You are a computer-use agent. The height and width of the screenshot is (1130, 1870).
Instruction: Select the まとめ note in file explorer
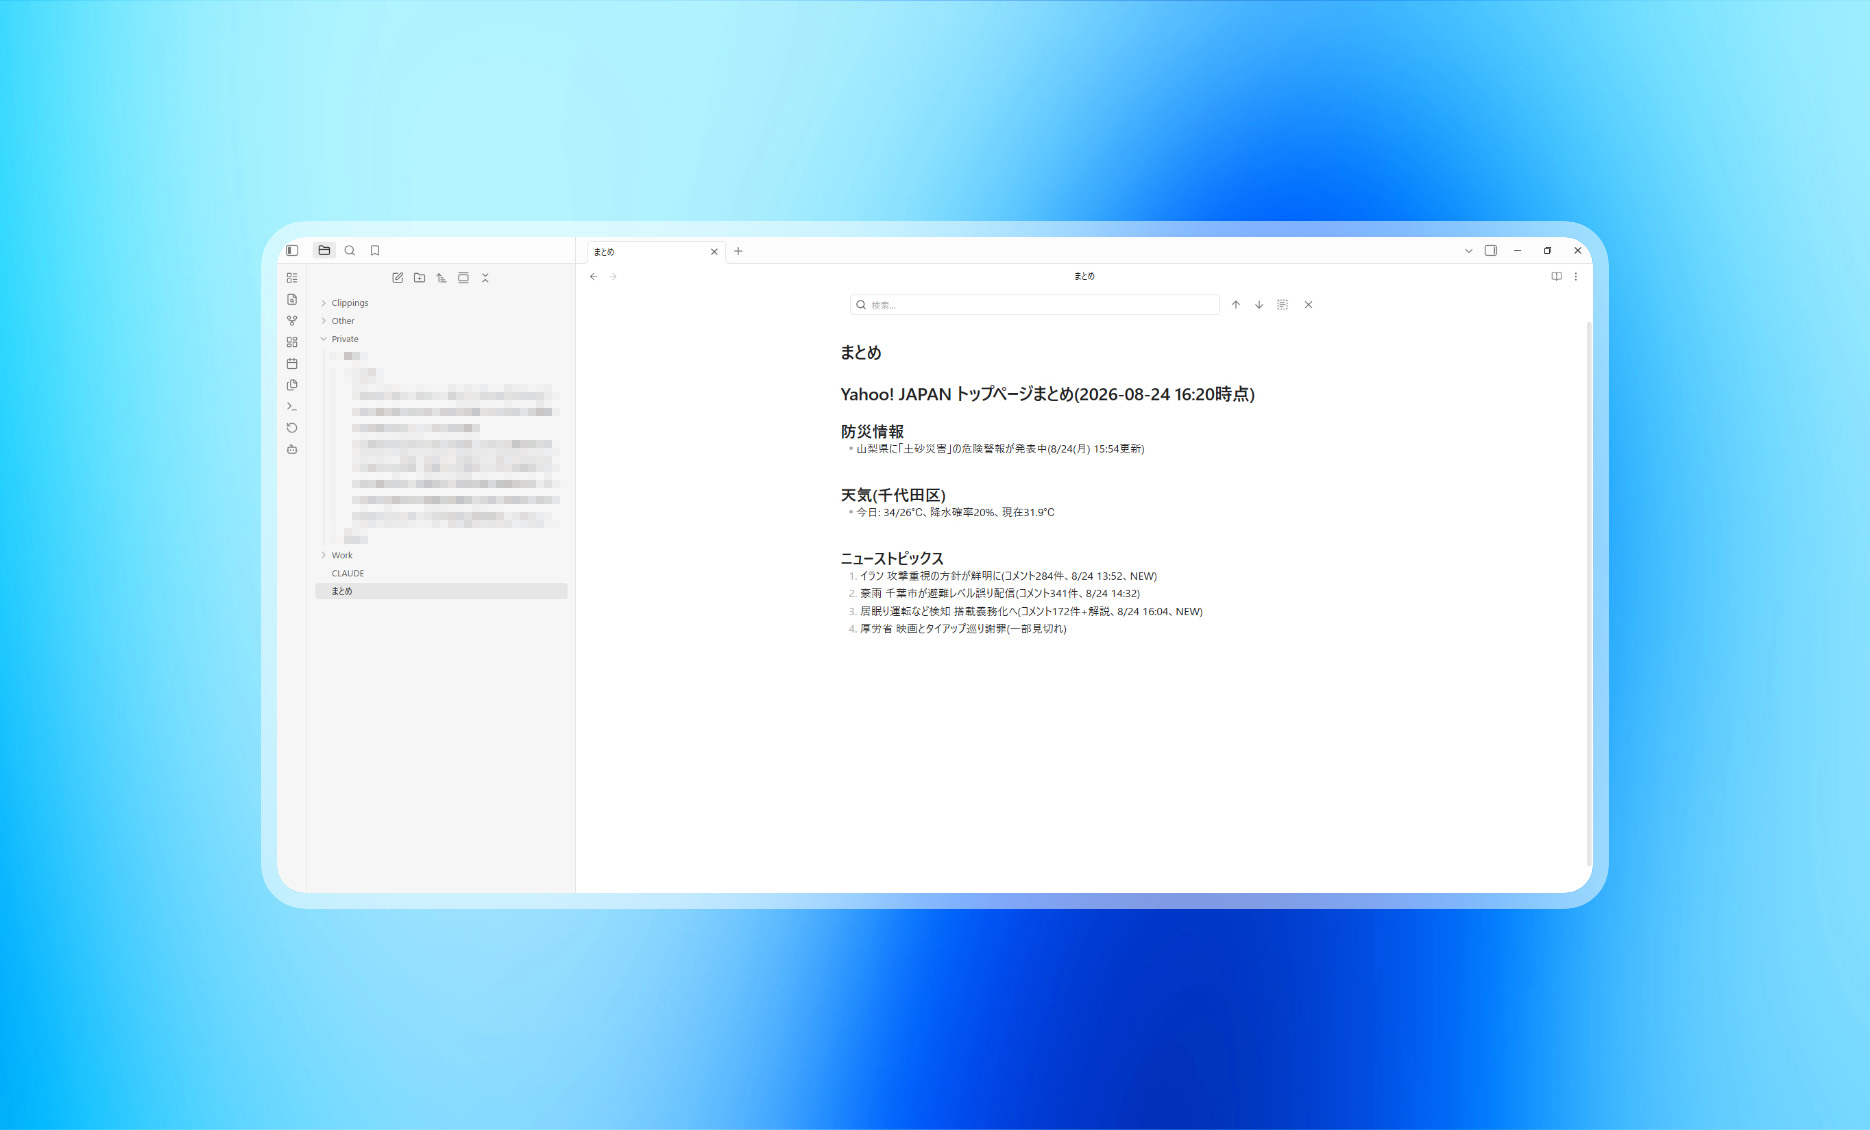pyautogui.click(x=441, y=591)
